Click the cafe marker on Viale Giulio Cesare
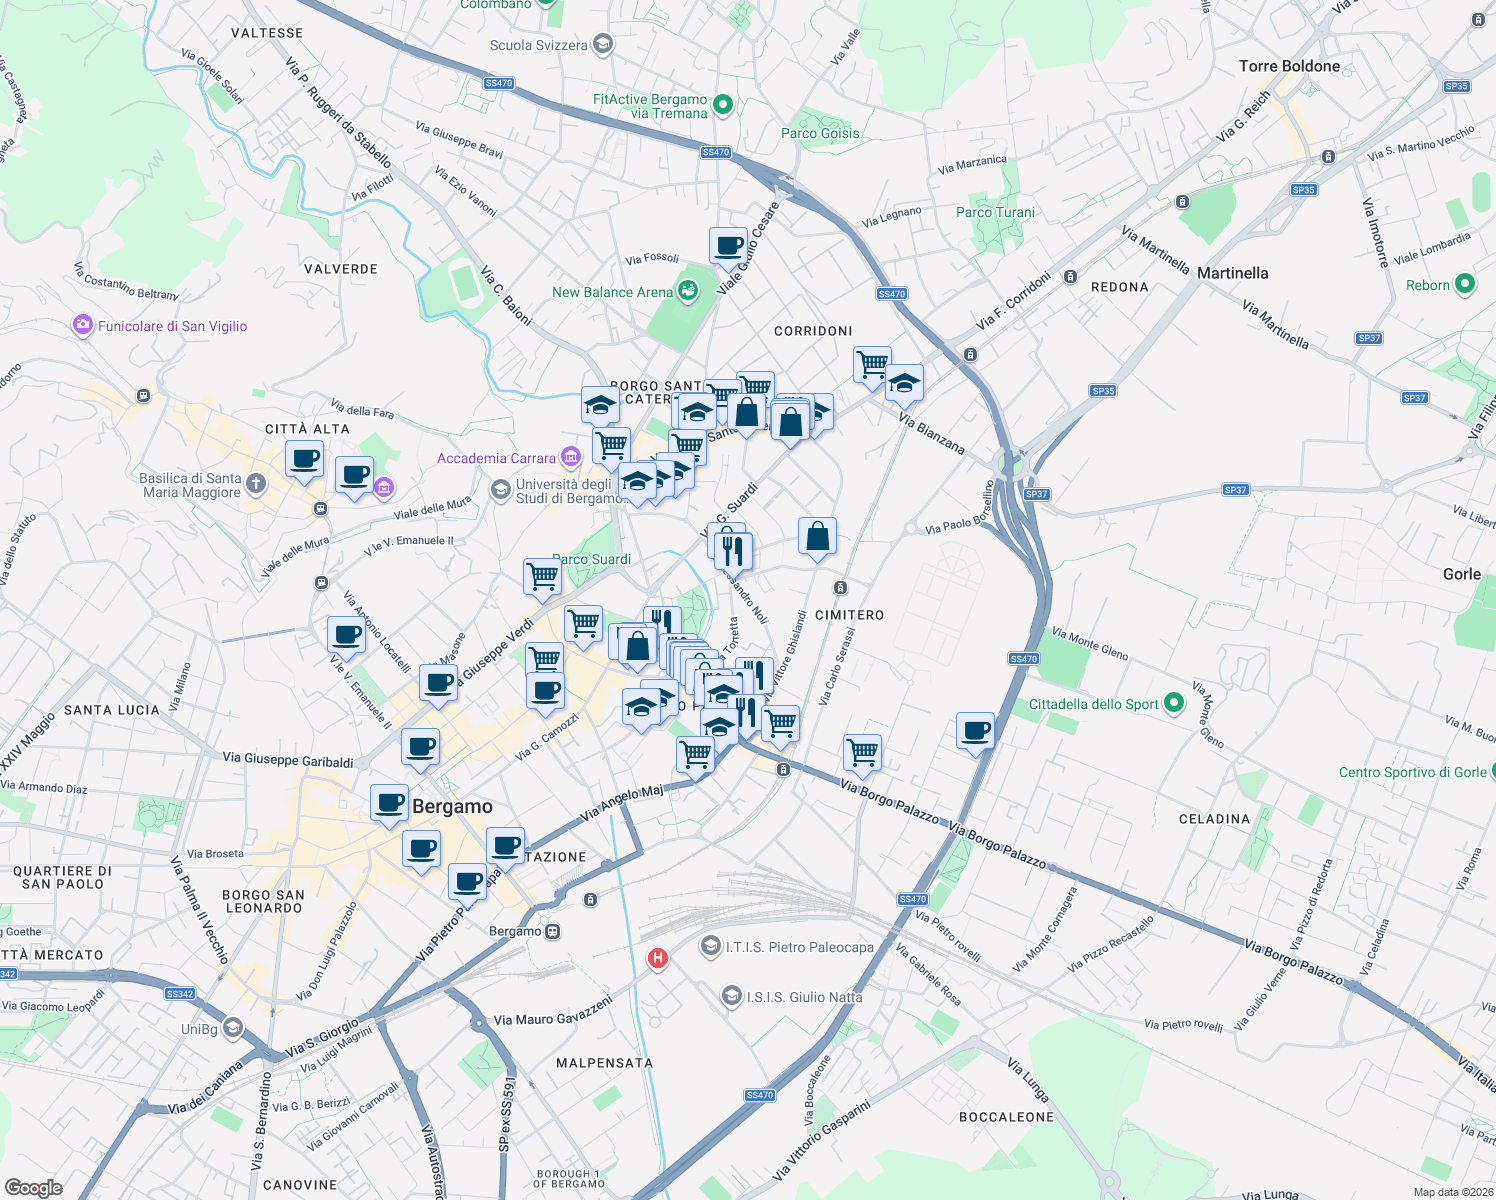Viewport: 1496px width, 1200px height. 729,246
